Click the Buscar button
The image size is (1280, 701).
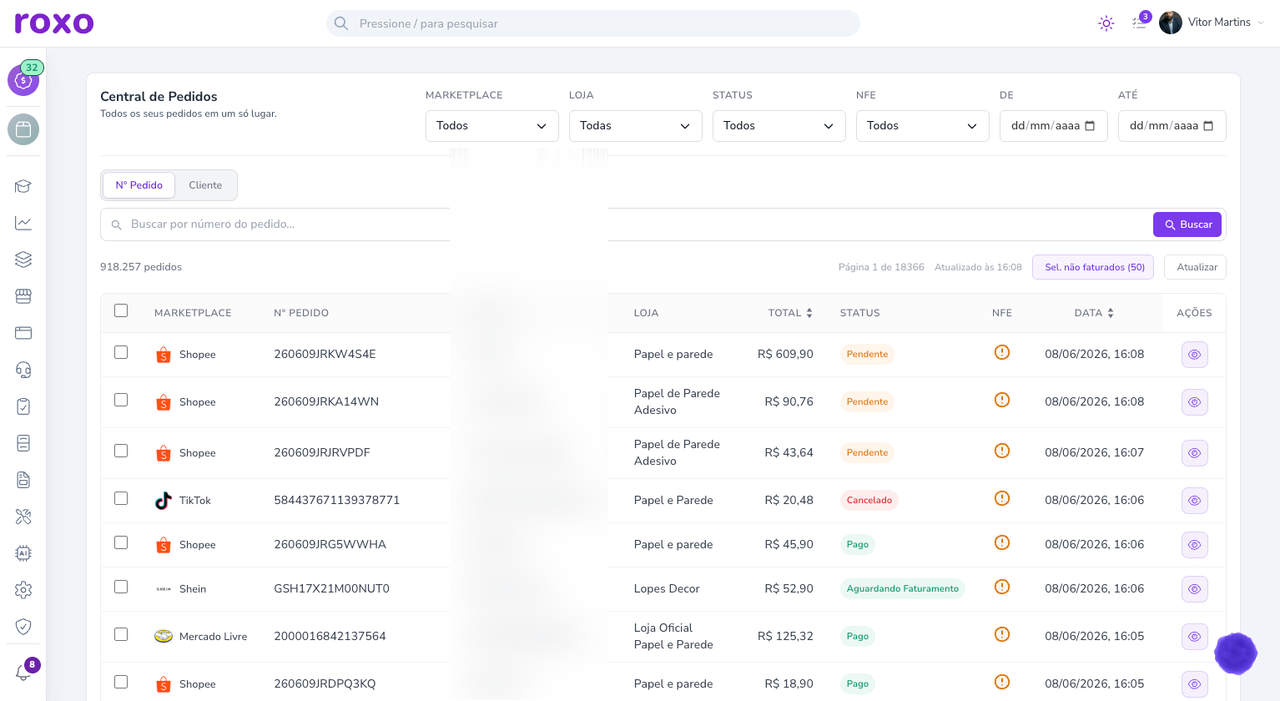click(x=1187, y=225)
